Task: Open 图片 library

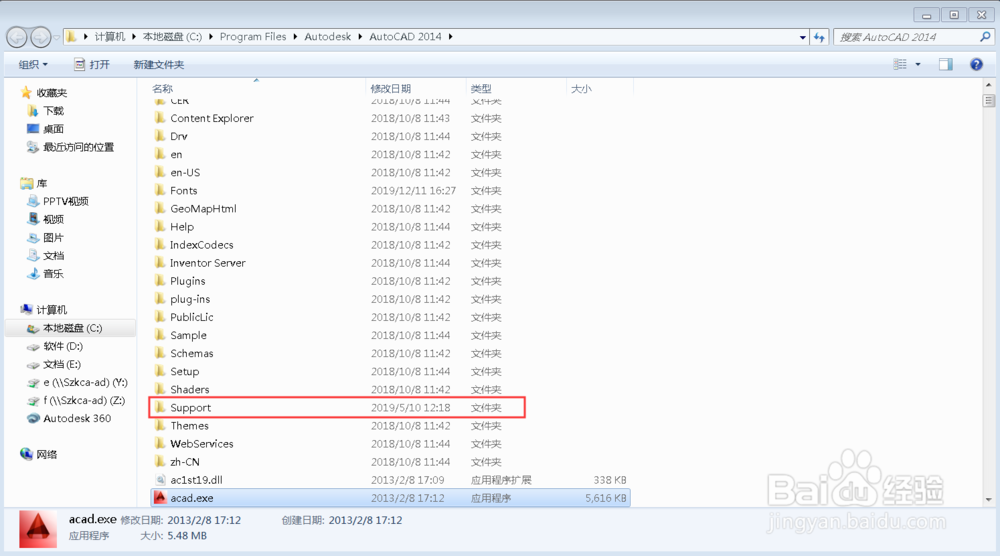Action: pos(54,238)
